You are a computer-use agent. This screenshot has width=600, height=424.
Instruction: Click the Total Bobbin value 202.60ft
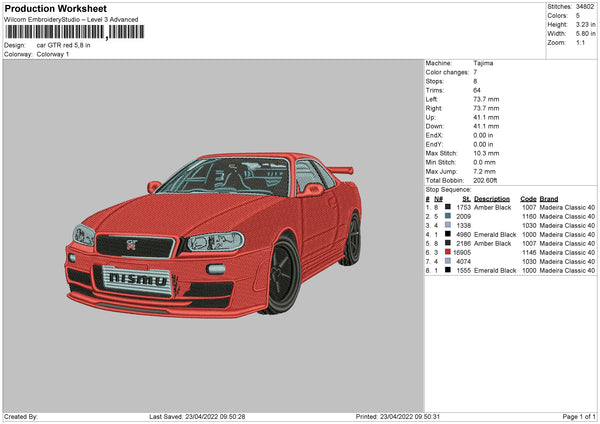[x=487, y=180]
